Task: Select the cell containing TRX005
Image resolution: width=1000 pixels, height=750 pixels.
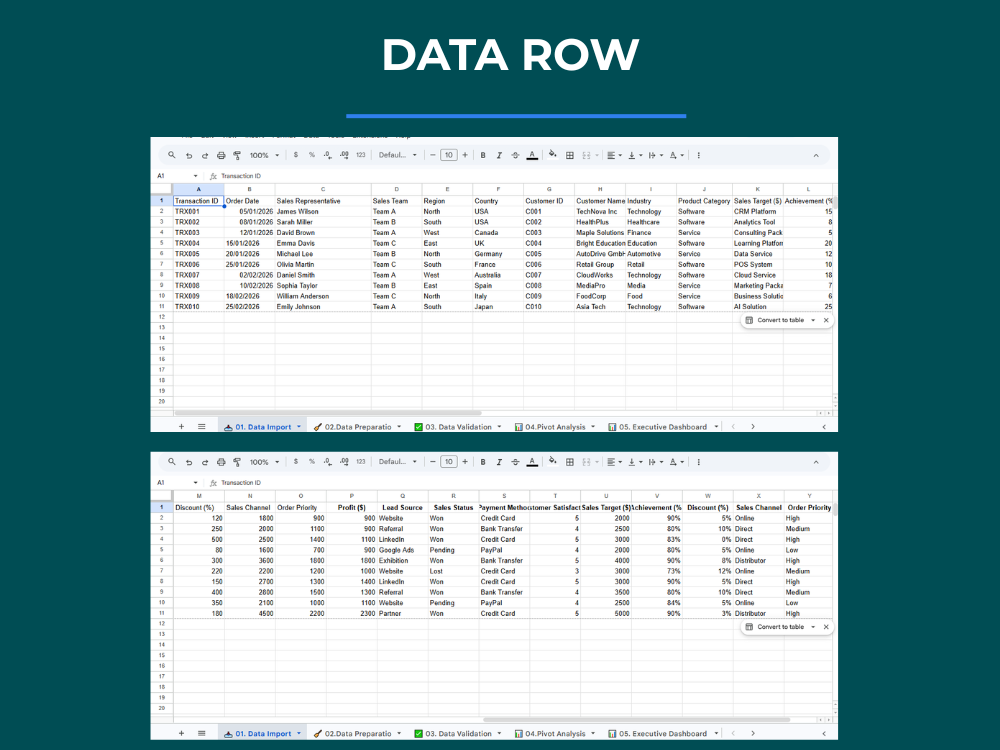Action: coord(198,254)
